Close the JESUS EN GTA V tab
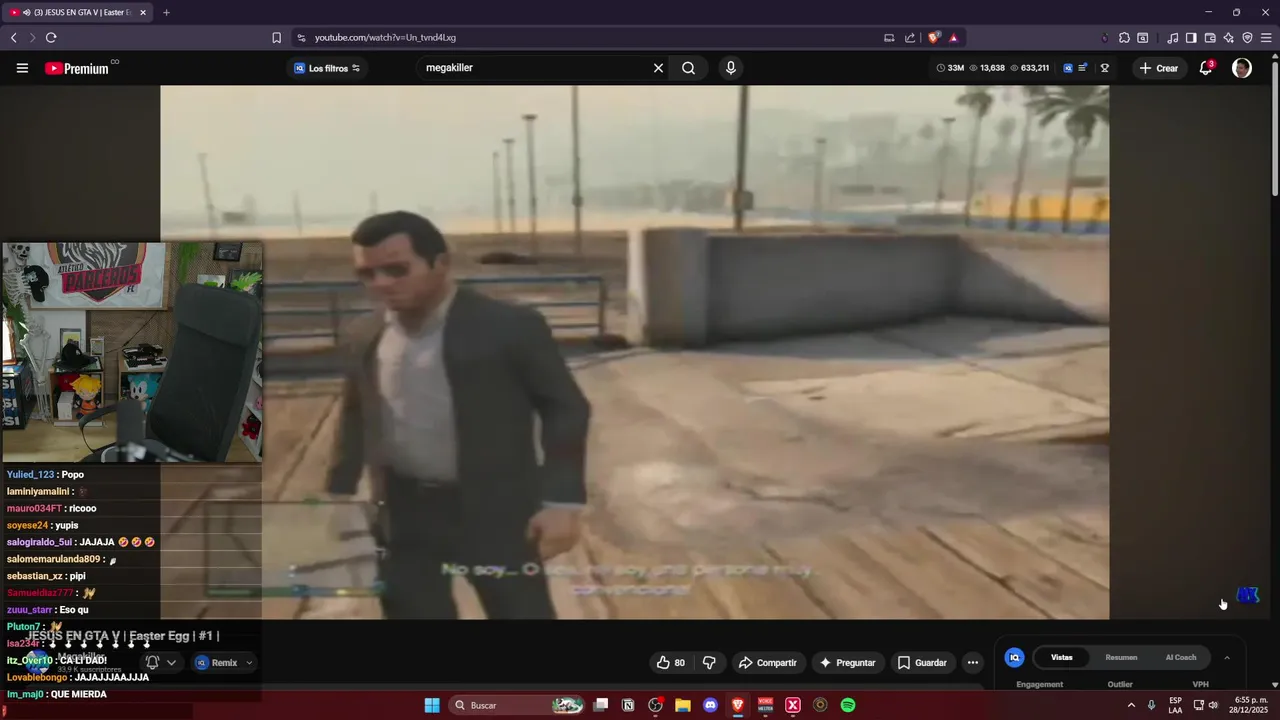This screenshot has height=720, width=1280. [x=143, y=12]
